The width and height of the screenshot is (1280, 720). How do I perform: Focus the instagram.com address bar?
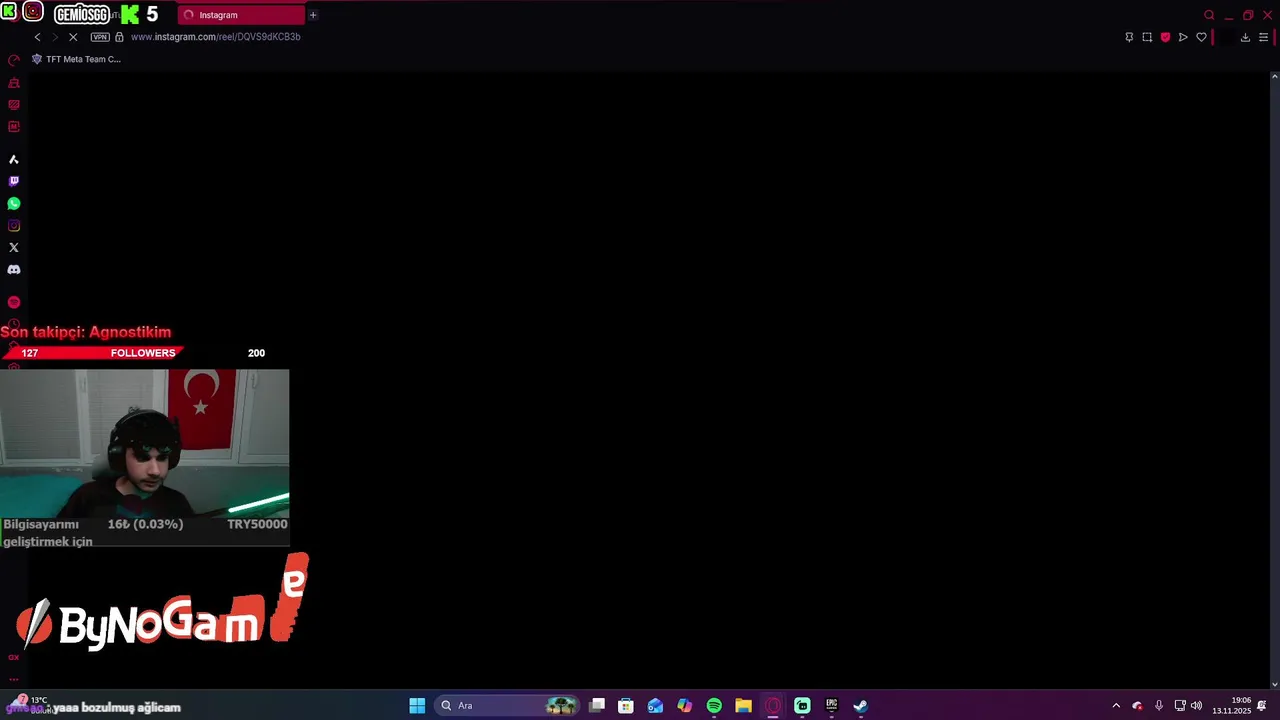click(215, 37)
